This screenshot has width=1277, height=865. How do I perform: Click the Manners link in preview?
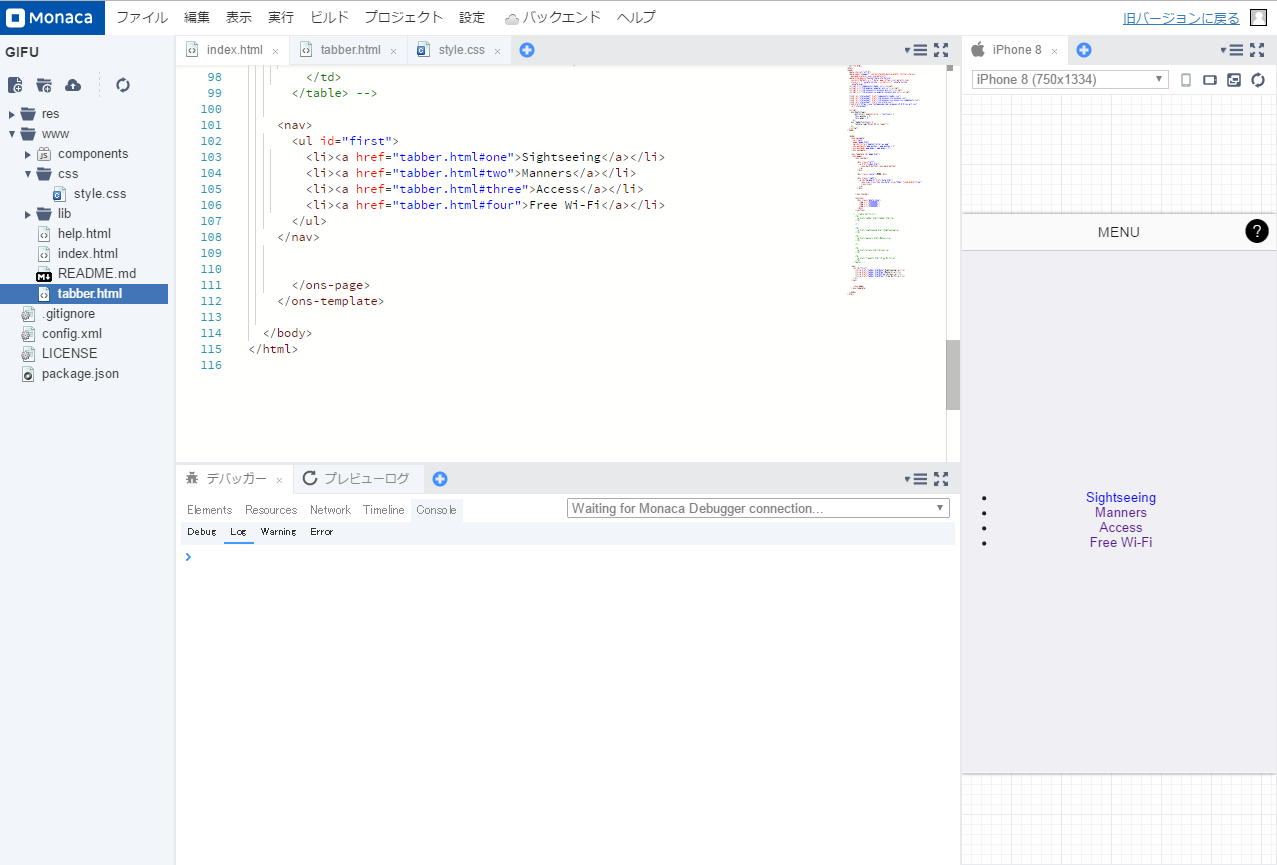click(x=1121, y=512)
